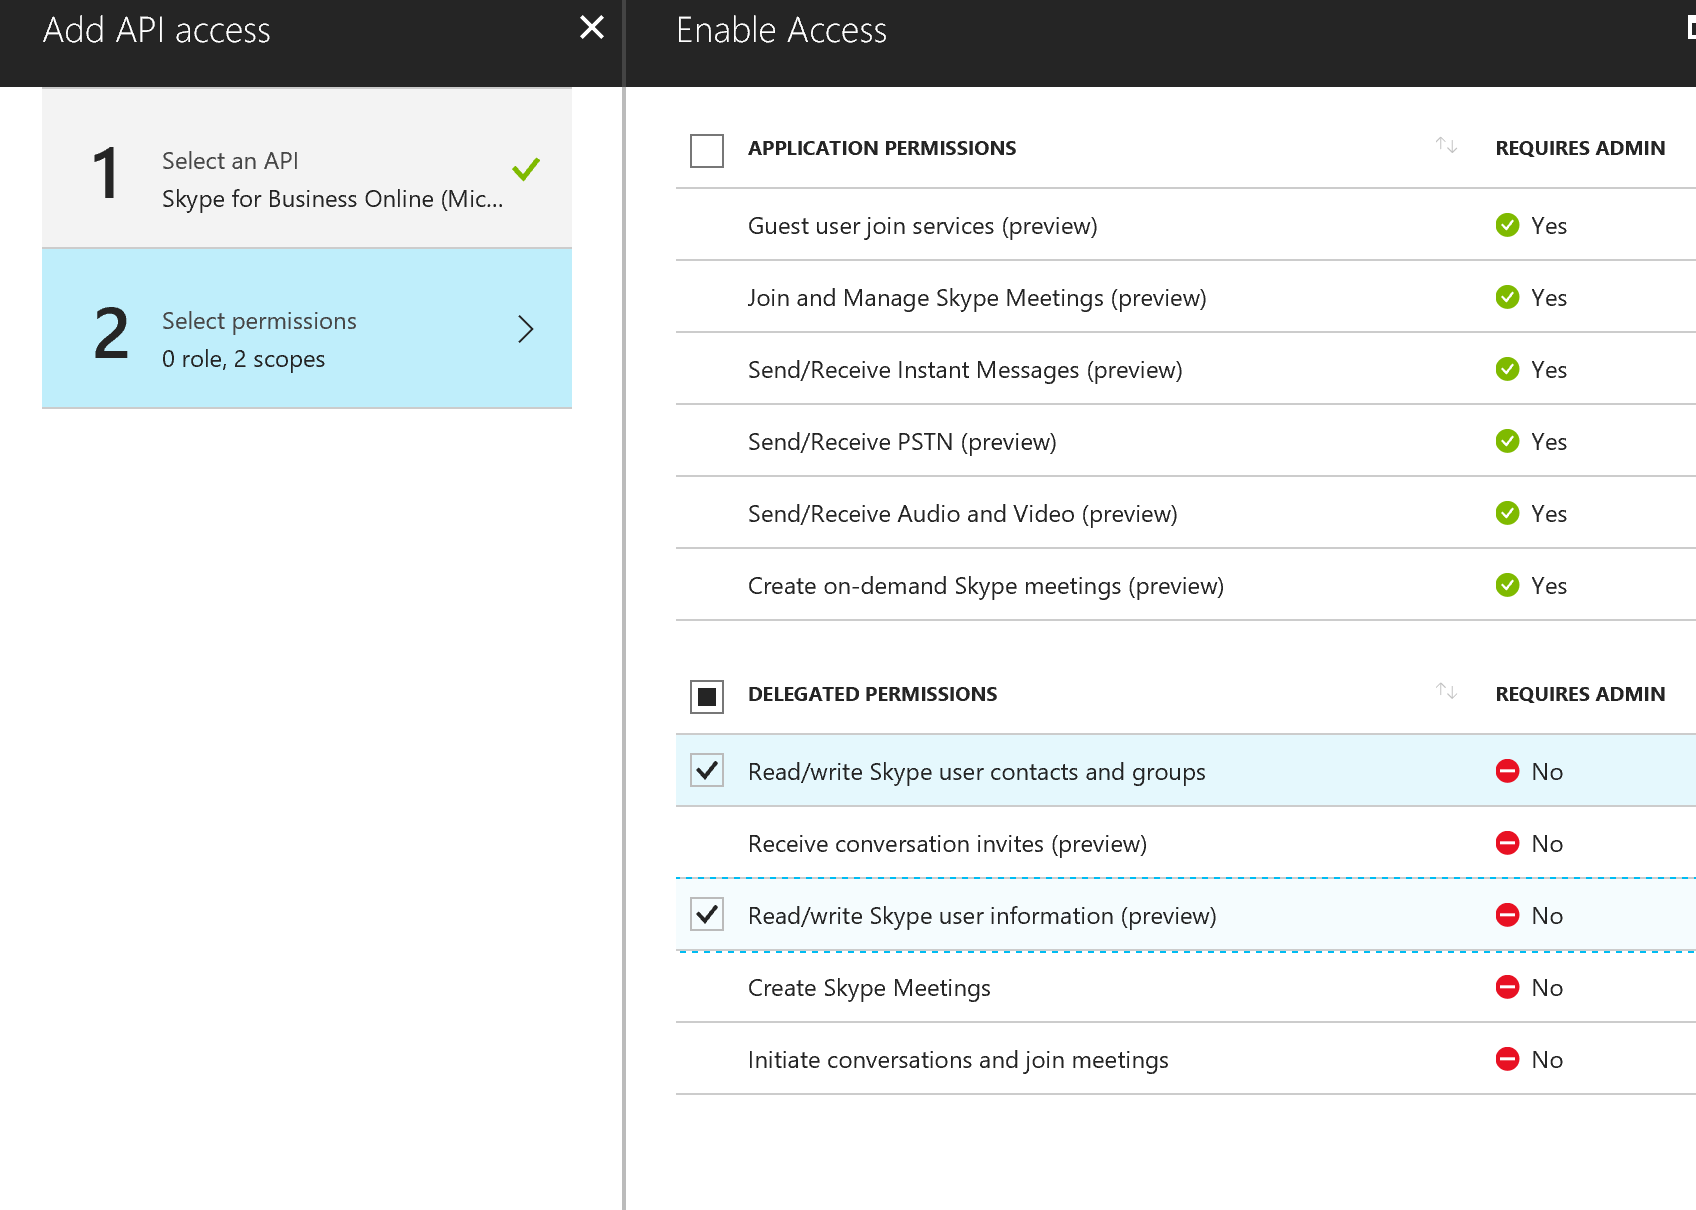Select Create Skype Meetings permission

click(x=1186, y=987)
